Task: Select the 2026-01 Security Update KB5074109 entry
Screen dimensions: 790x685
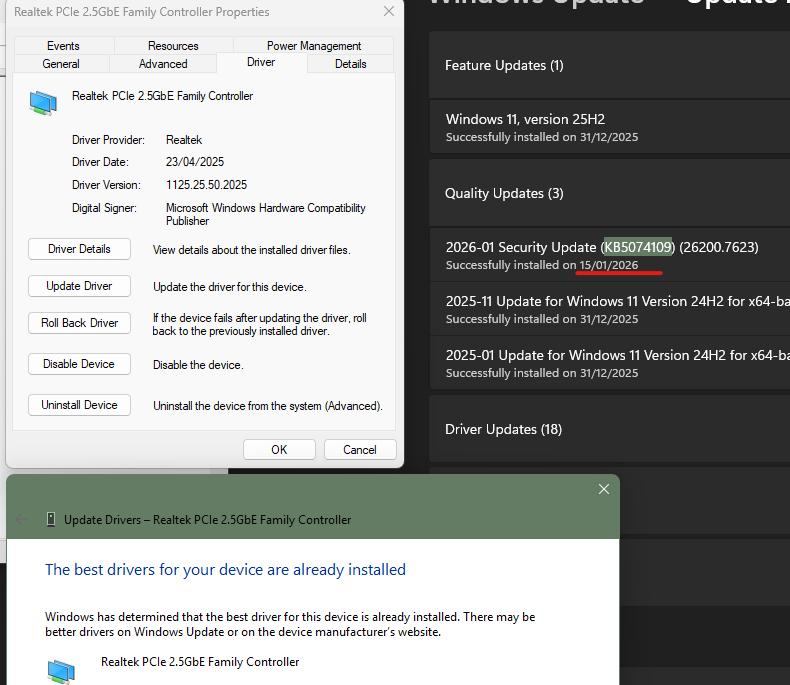Action: tap(609, 255)
